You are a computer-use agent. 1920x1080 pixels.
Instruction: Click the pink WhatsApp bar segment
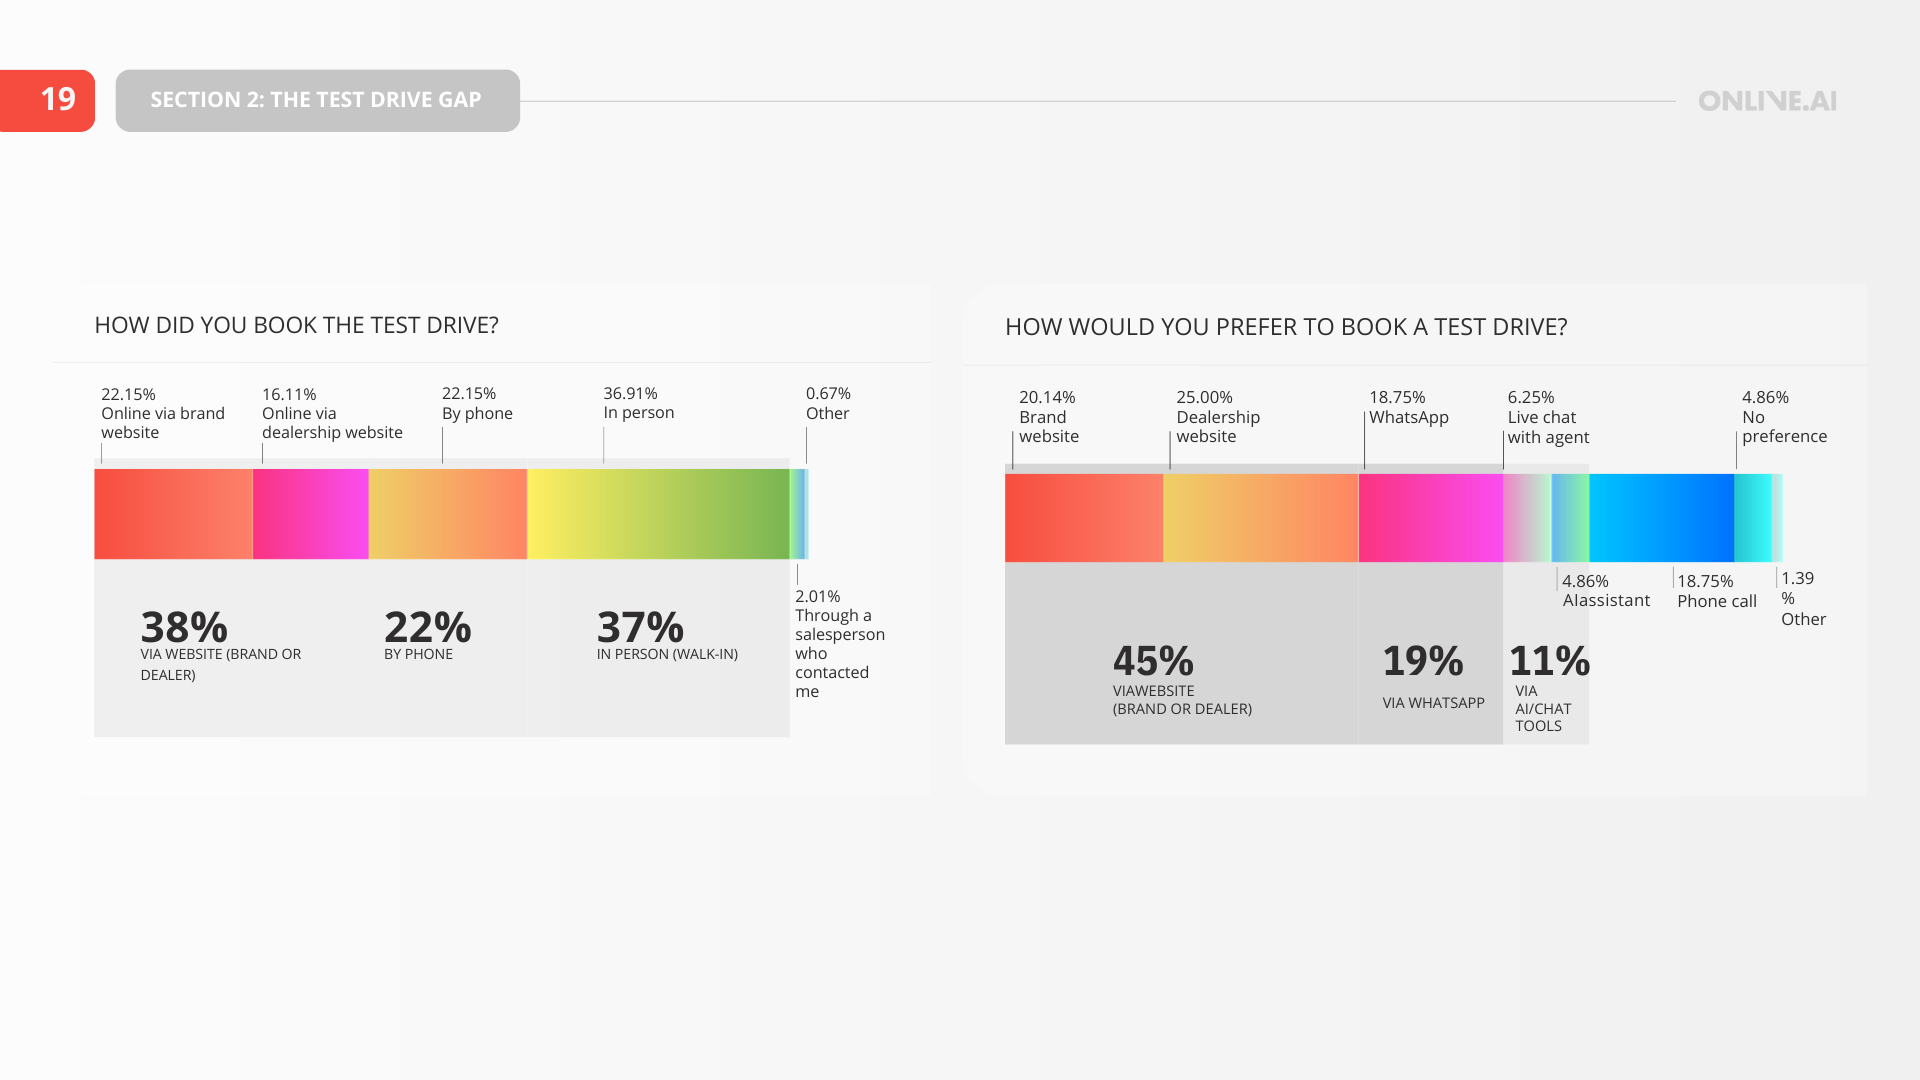[1430, 518]
